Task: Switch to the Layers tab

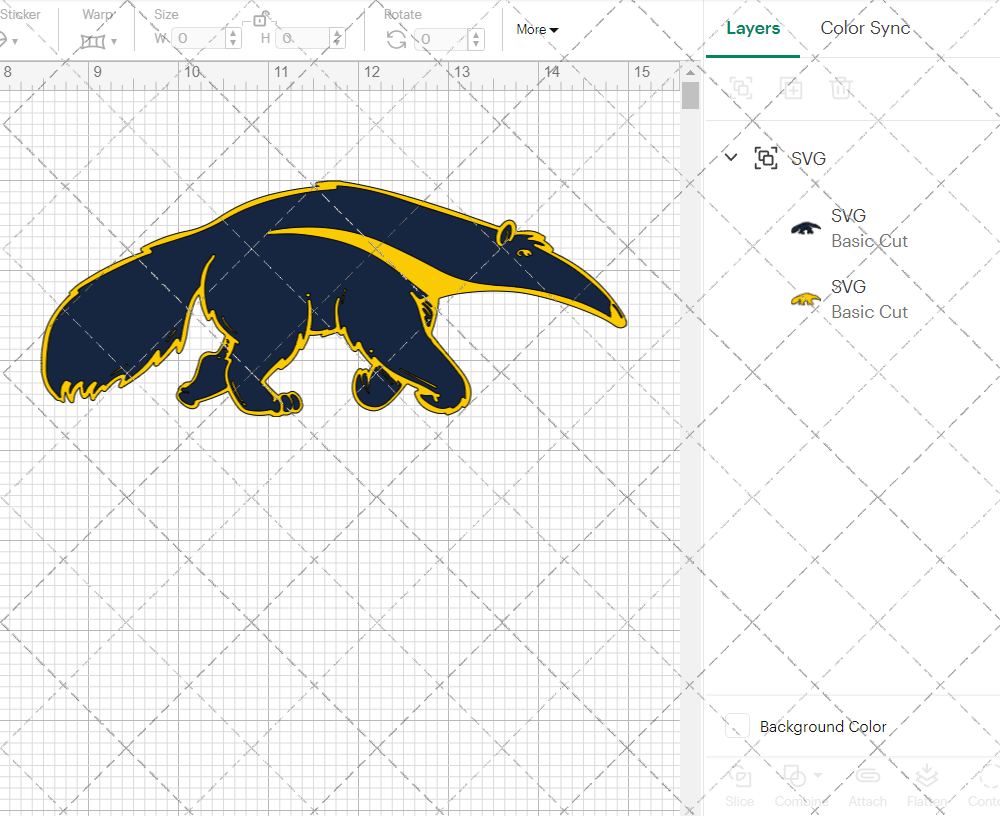Action: (x=752, y=28)
